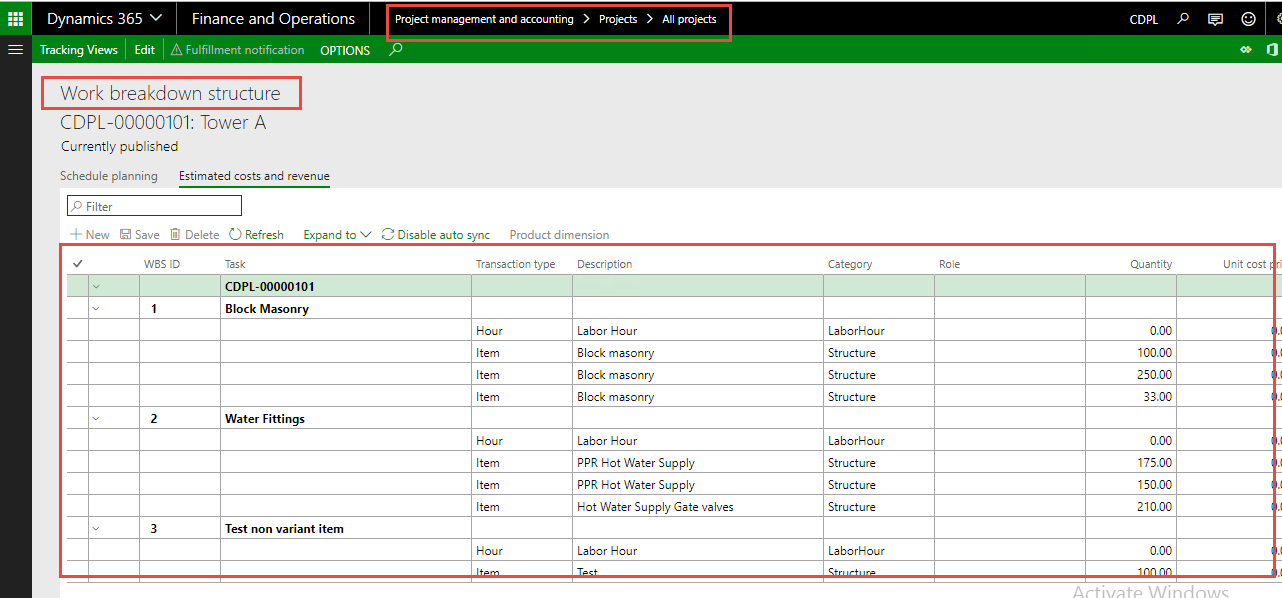Open the hamburger navigation menu icon

[x=15, y=49]
